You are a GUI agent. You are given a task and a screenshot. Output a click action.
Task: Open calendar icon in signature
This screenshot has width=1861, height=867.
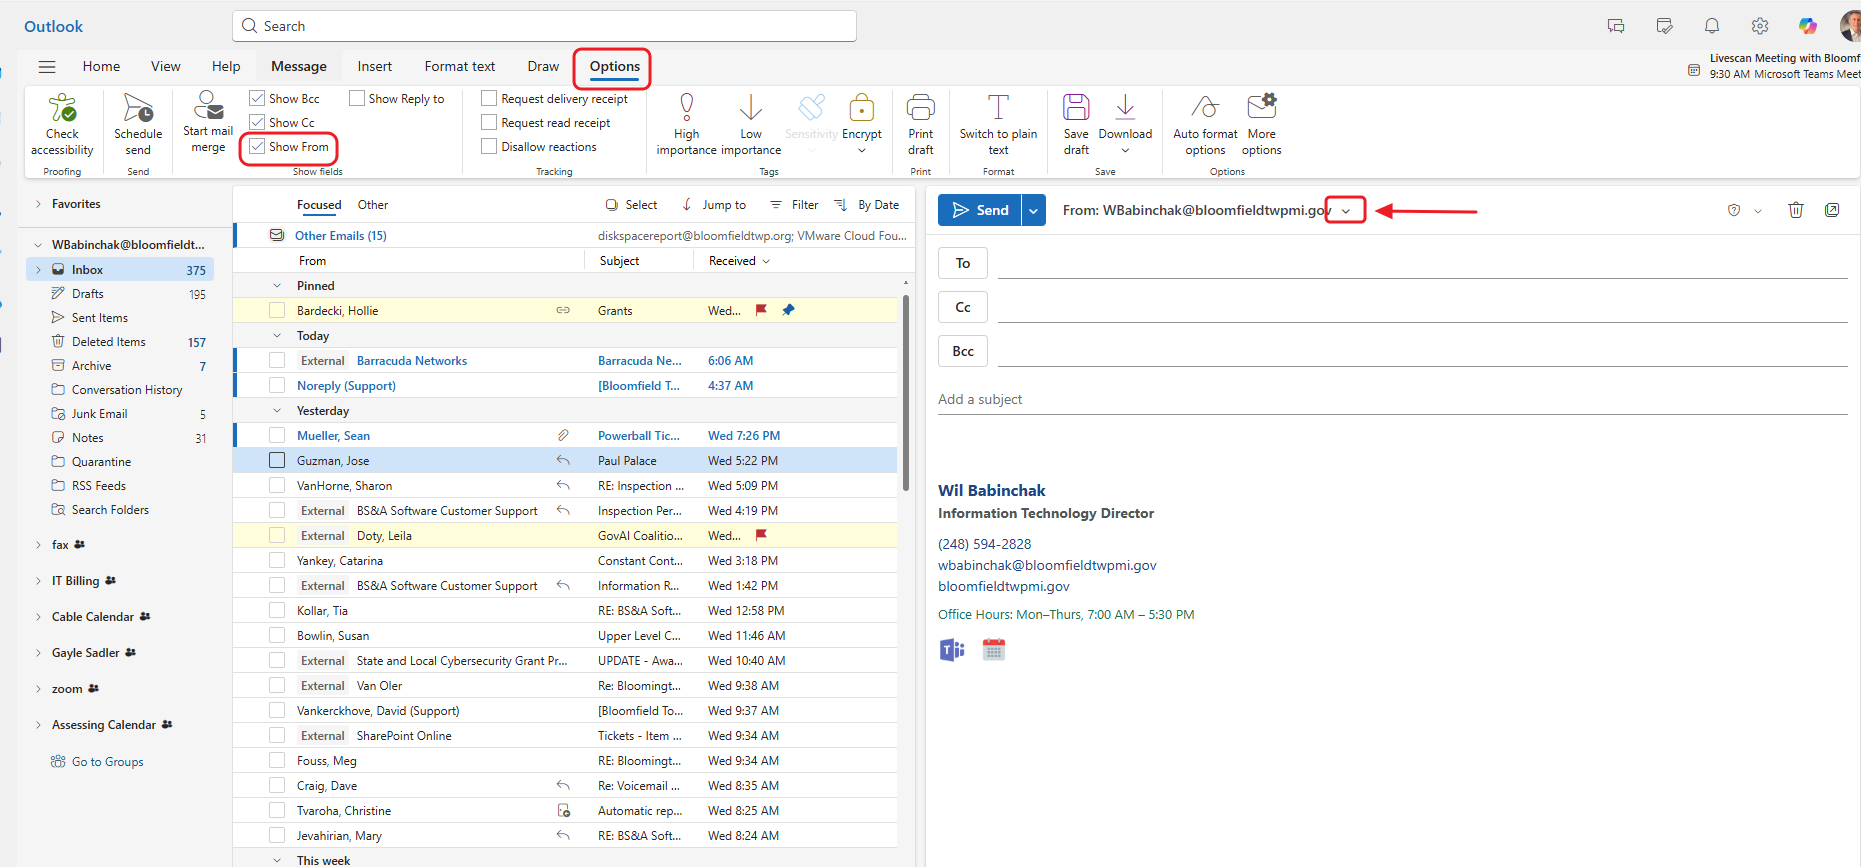tap(993, 650)
